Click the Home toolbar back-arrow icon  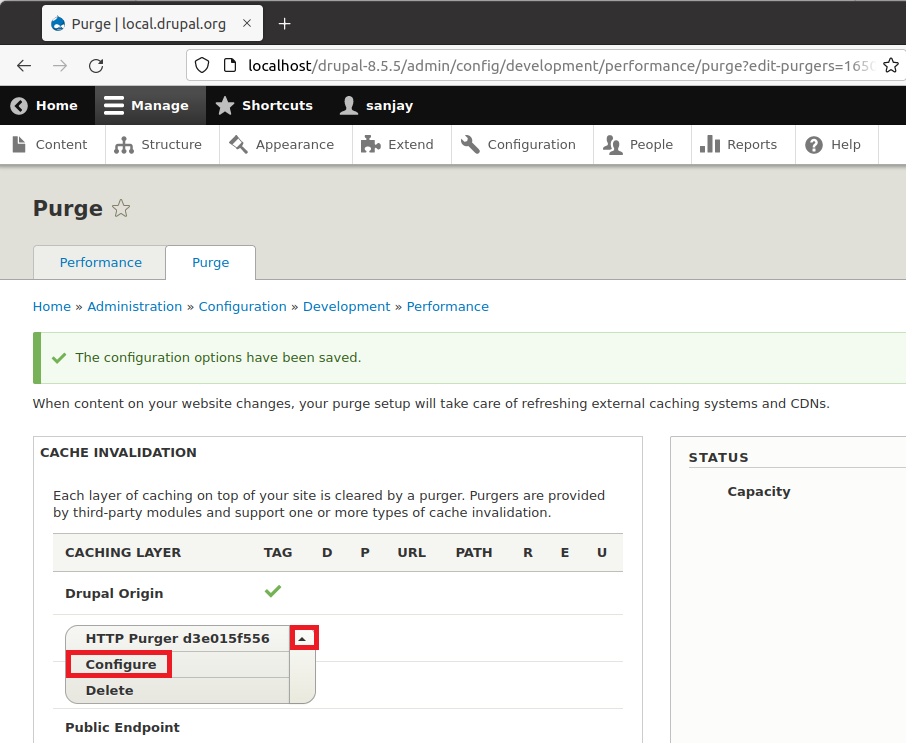click(19, 105)
